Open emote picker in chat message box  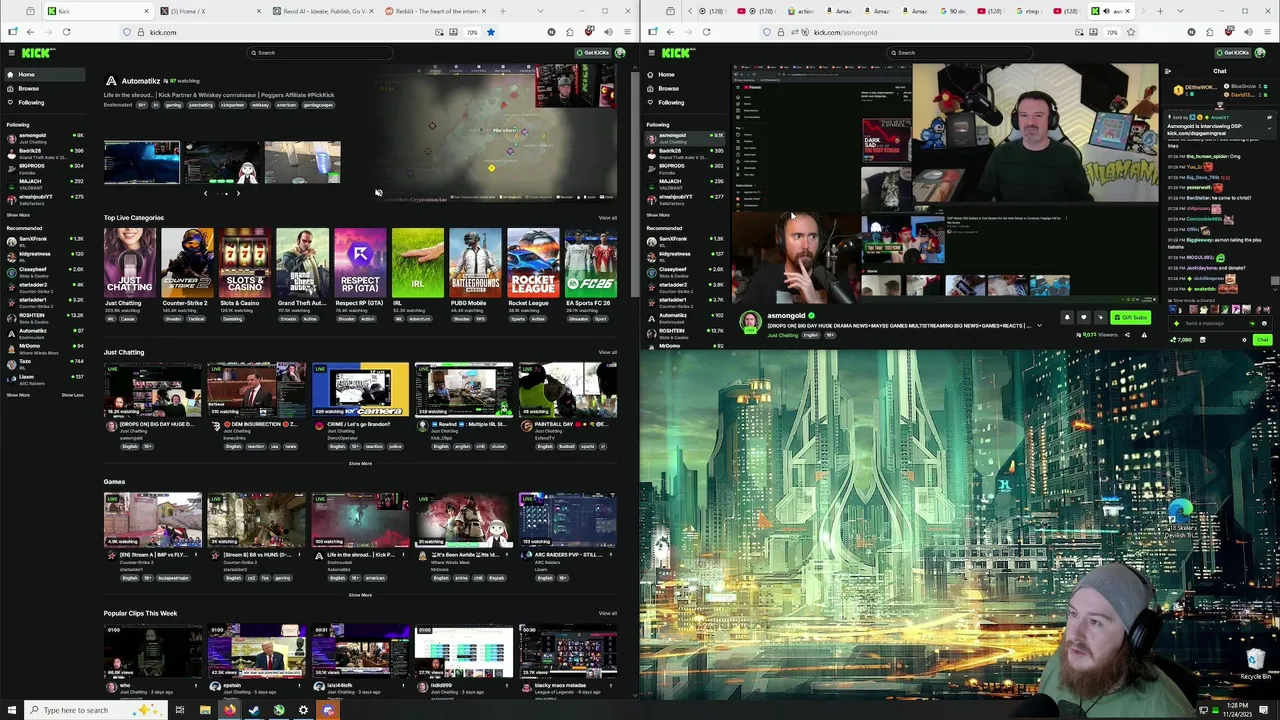[x=1264, y=323]
